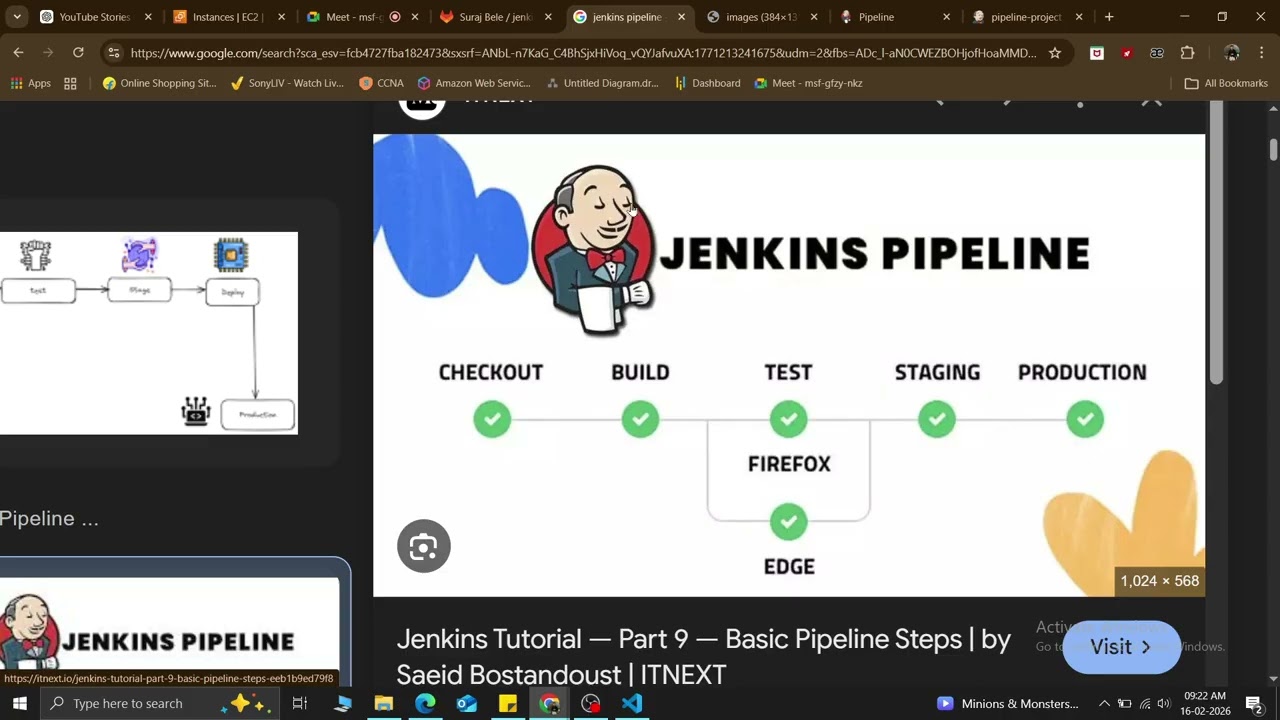Open Visual Studio Code from taskbar
The width and height of the screenshot is (1280, 720).
click(x=631, y=703)
